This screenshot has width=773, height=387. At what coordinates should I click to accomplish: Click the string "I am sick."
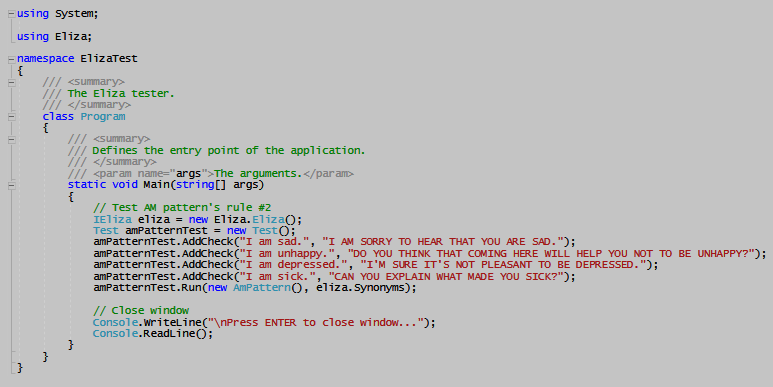tap(278, 277)
